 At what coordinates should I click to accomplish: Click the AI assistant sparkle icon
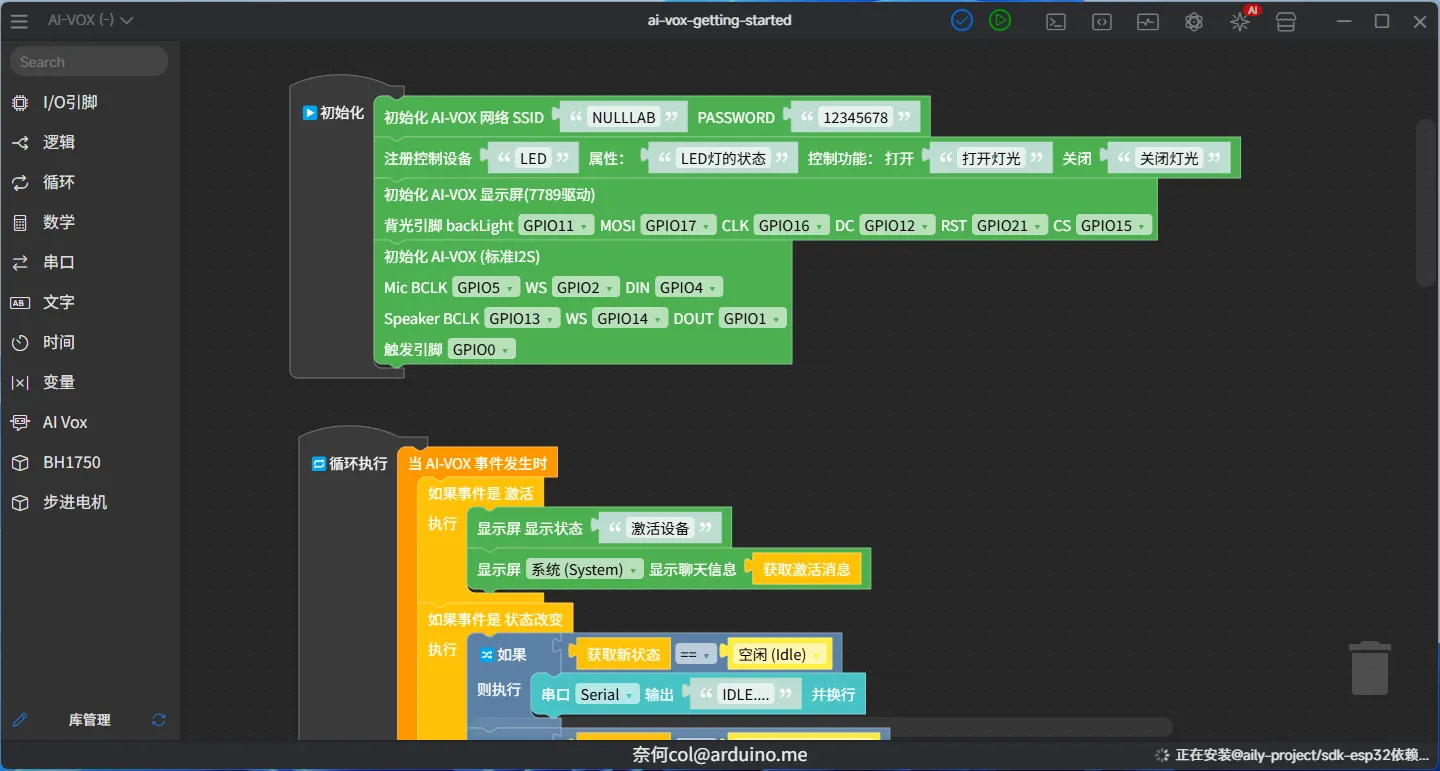pos(1240,21)
